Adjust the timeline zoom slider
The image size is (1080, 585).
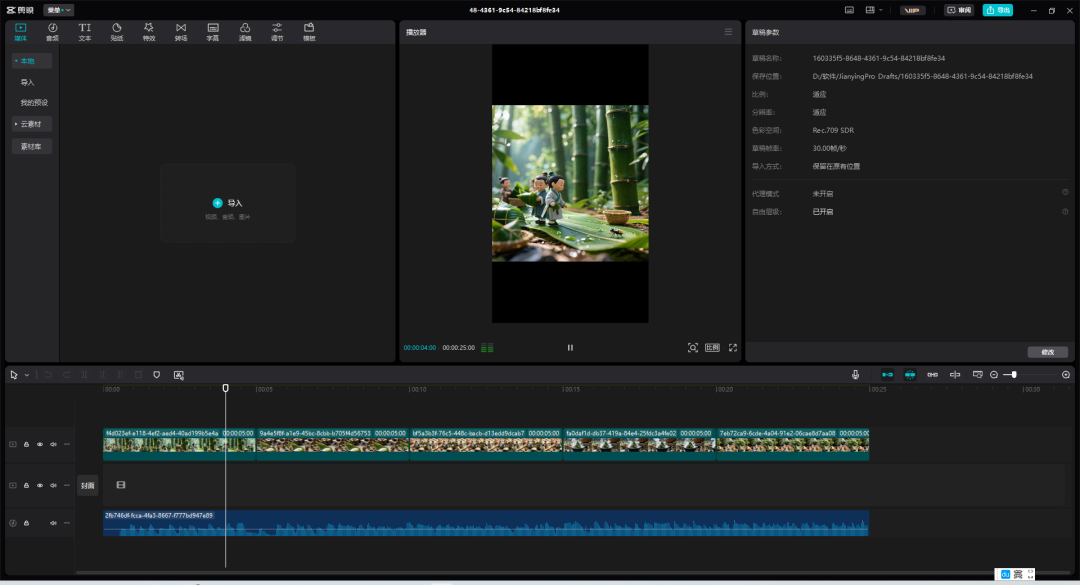[x=1014, y=375]
